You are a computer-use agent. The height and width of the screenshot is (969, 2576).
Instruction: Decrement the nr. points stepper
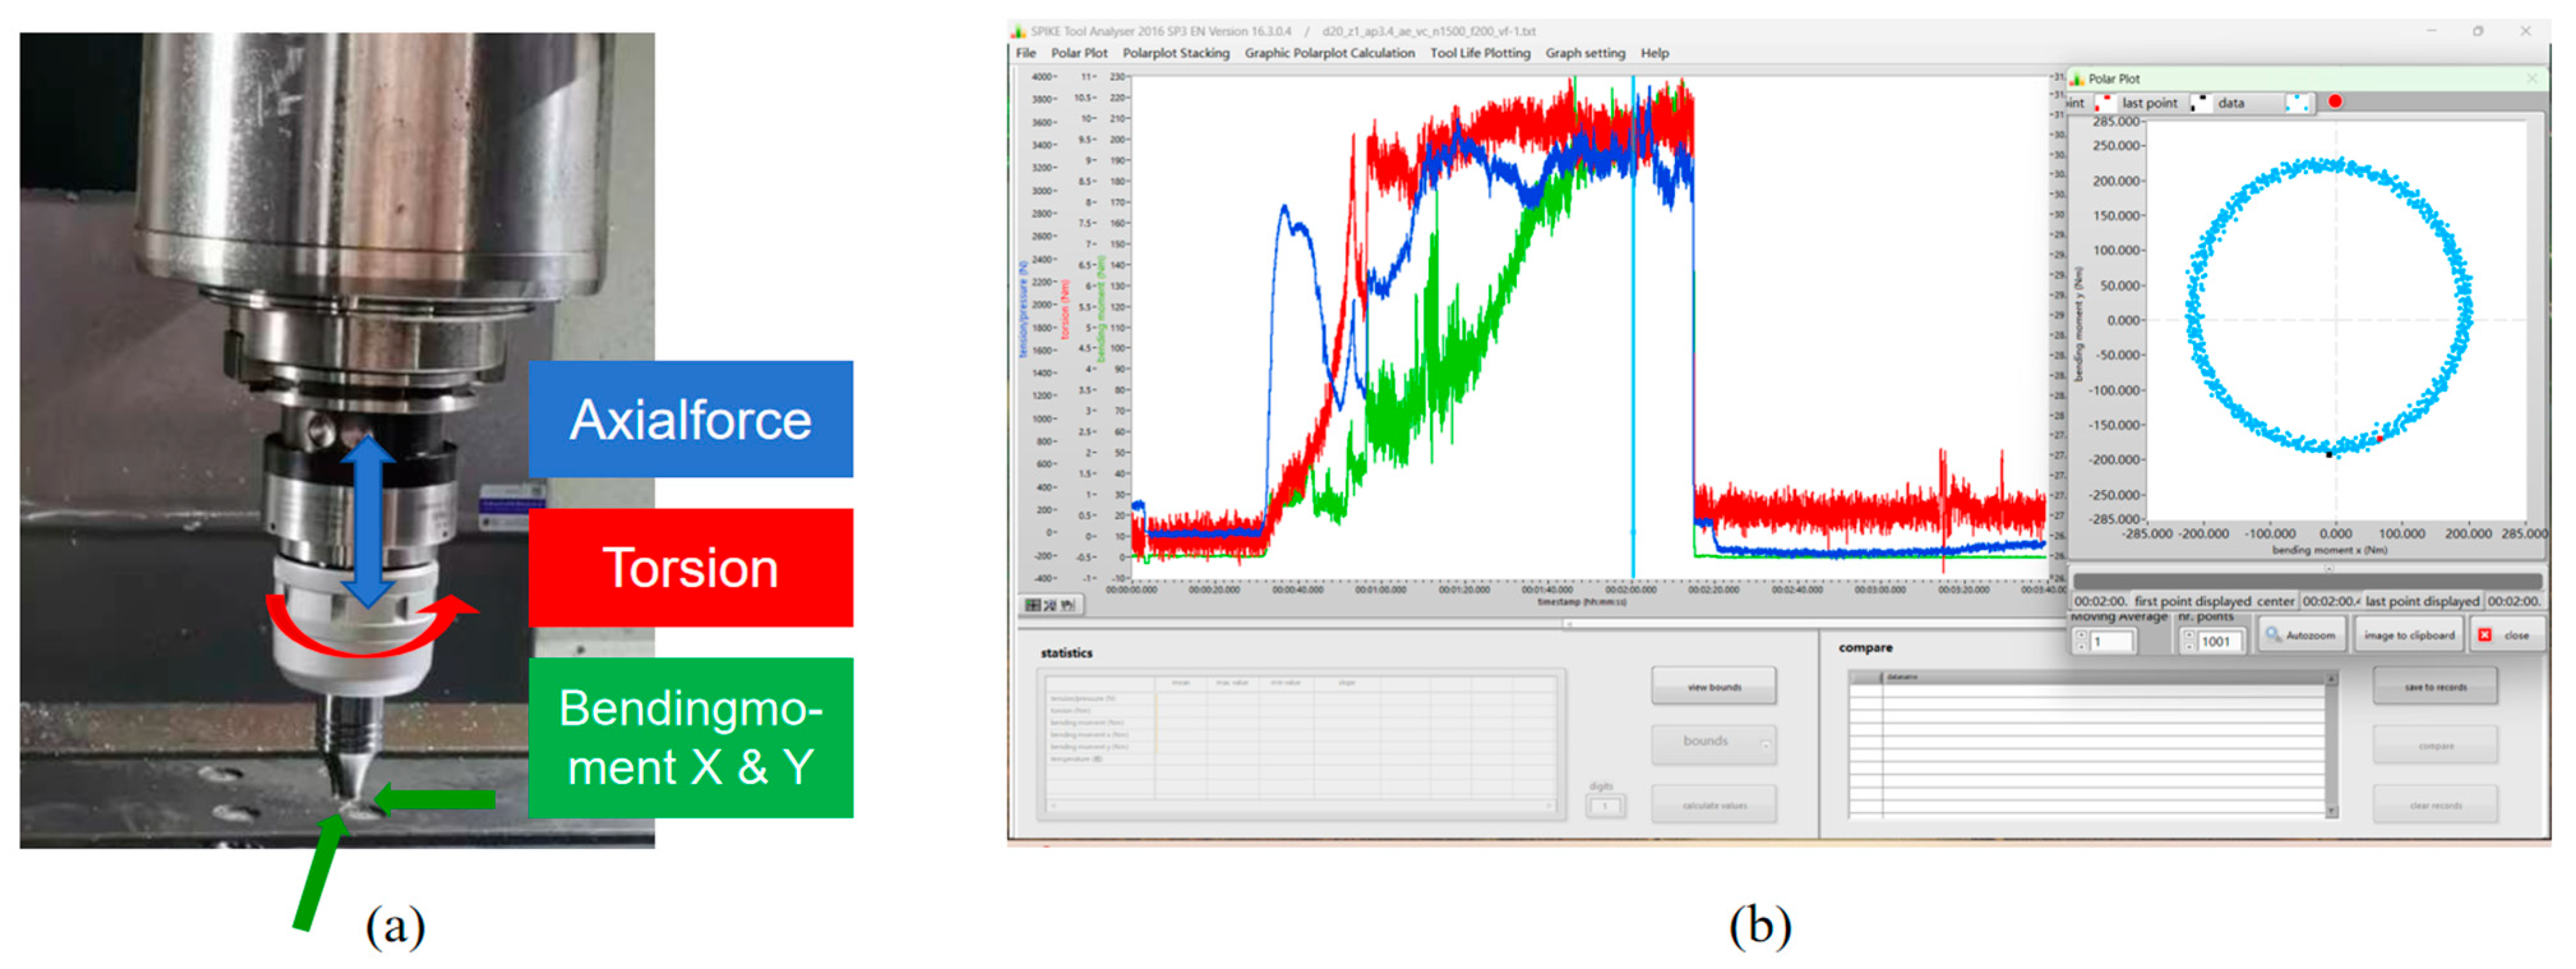2189,646
